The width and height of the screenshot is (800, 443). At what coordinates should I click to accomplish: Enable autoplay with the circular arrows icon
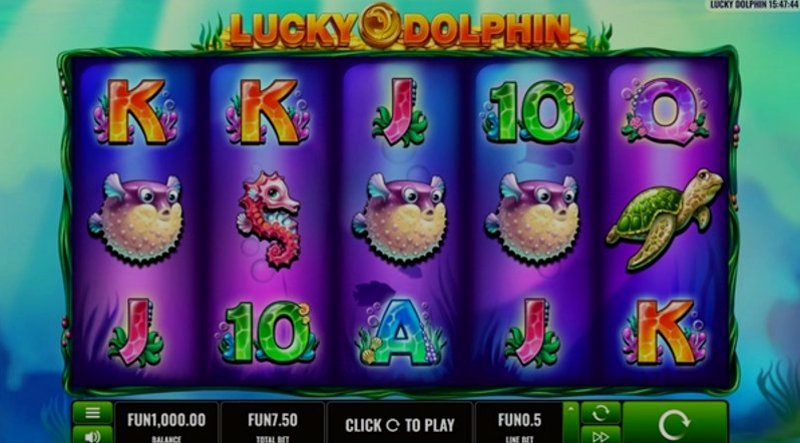pos(601,412)
